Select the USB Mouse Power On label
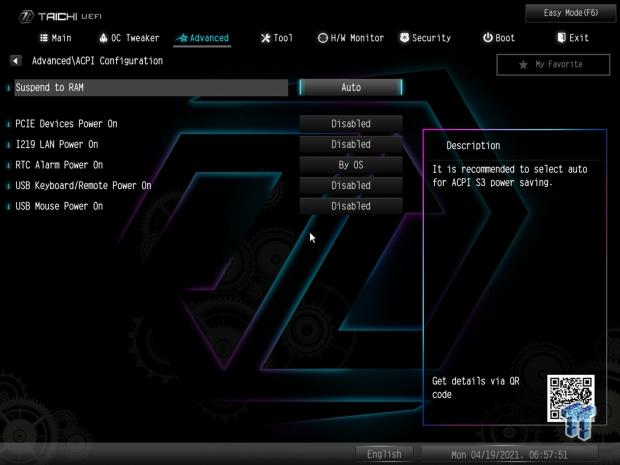The width and height of the screenshot is (620, 465). pos(59,206)
